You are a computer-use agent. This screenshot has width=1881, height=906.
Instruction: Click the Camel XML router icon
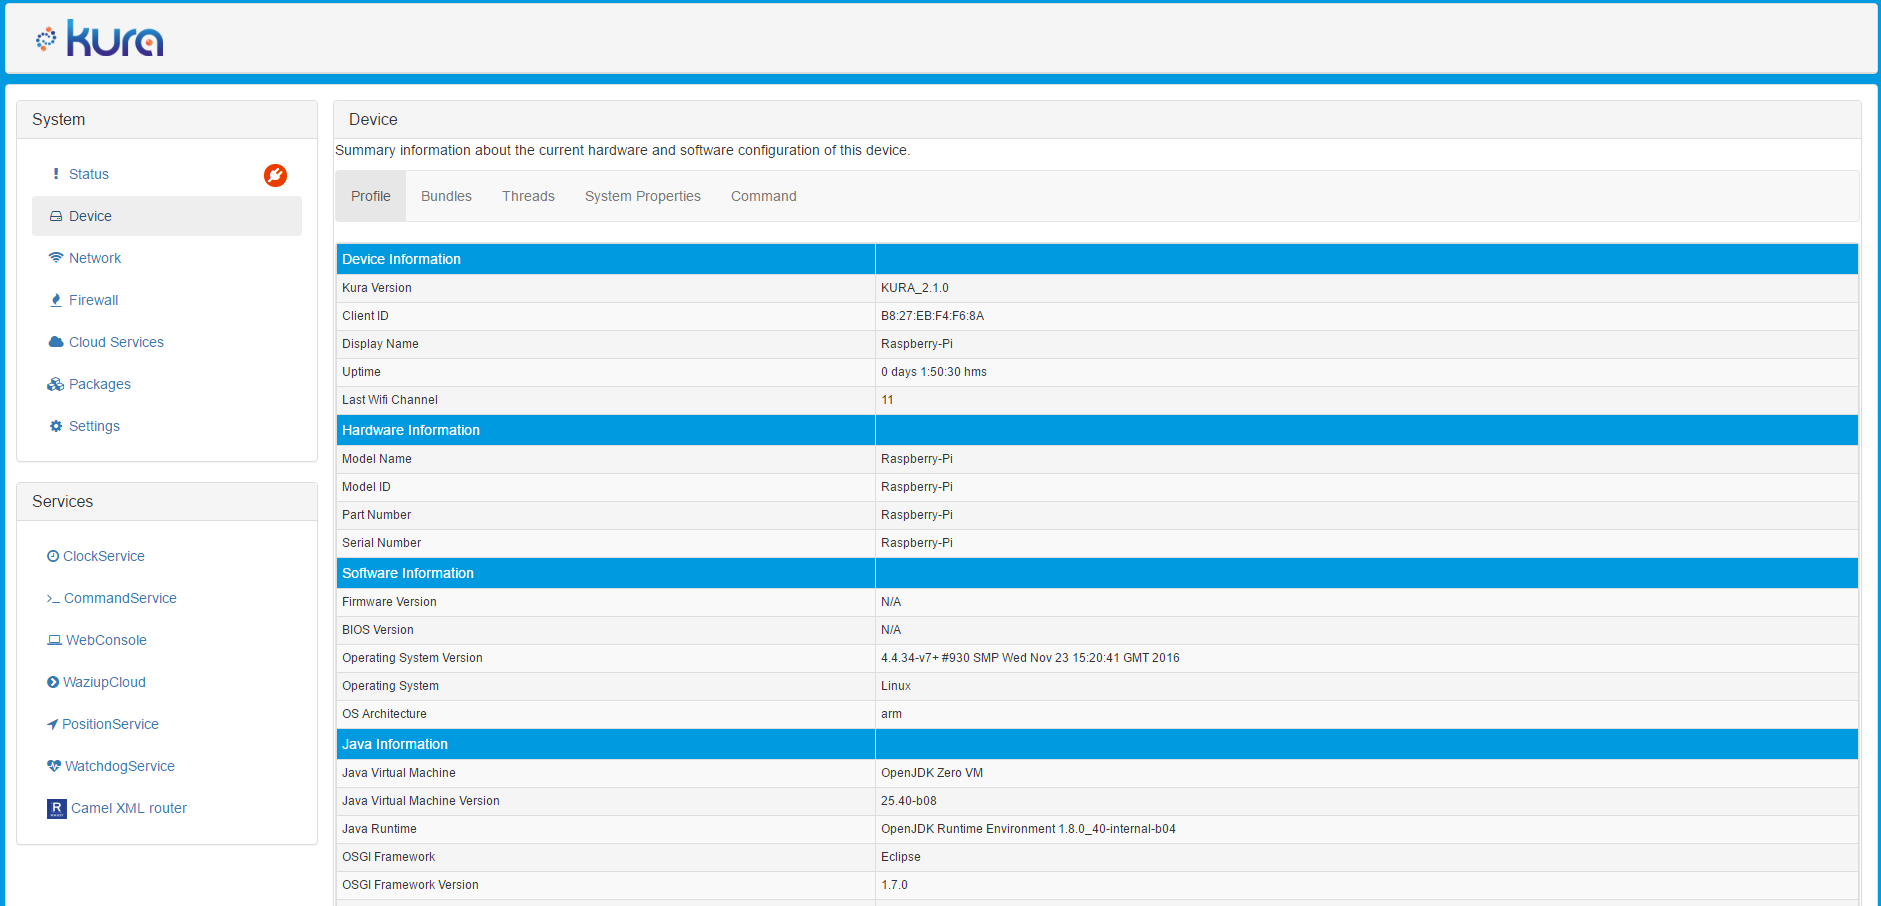coord(57,808)
